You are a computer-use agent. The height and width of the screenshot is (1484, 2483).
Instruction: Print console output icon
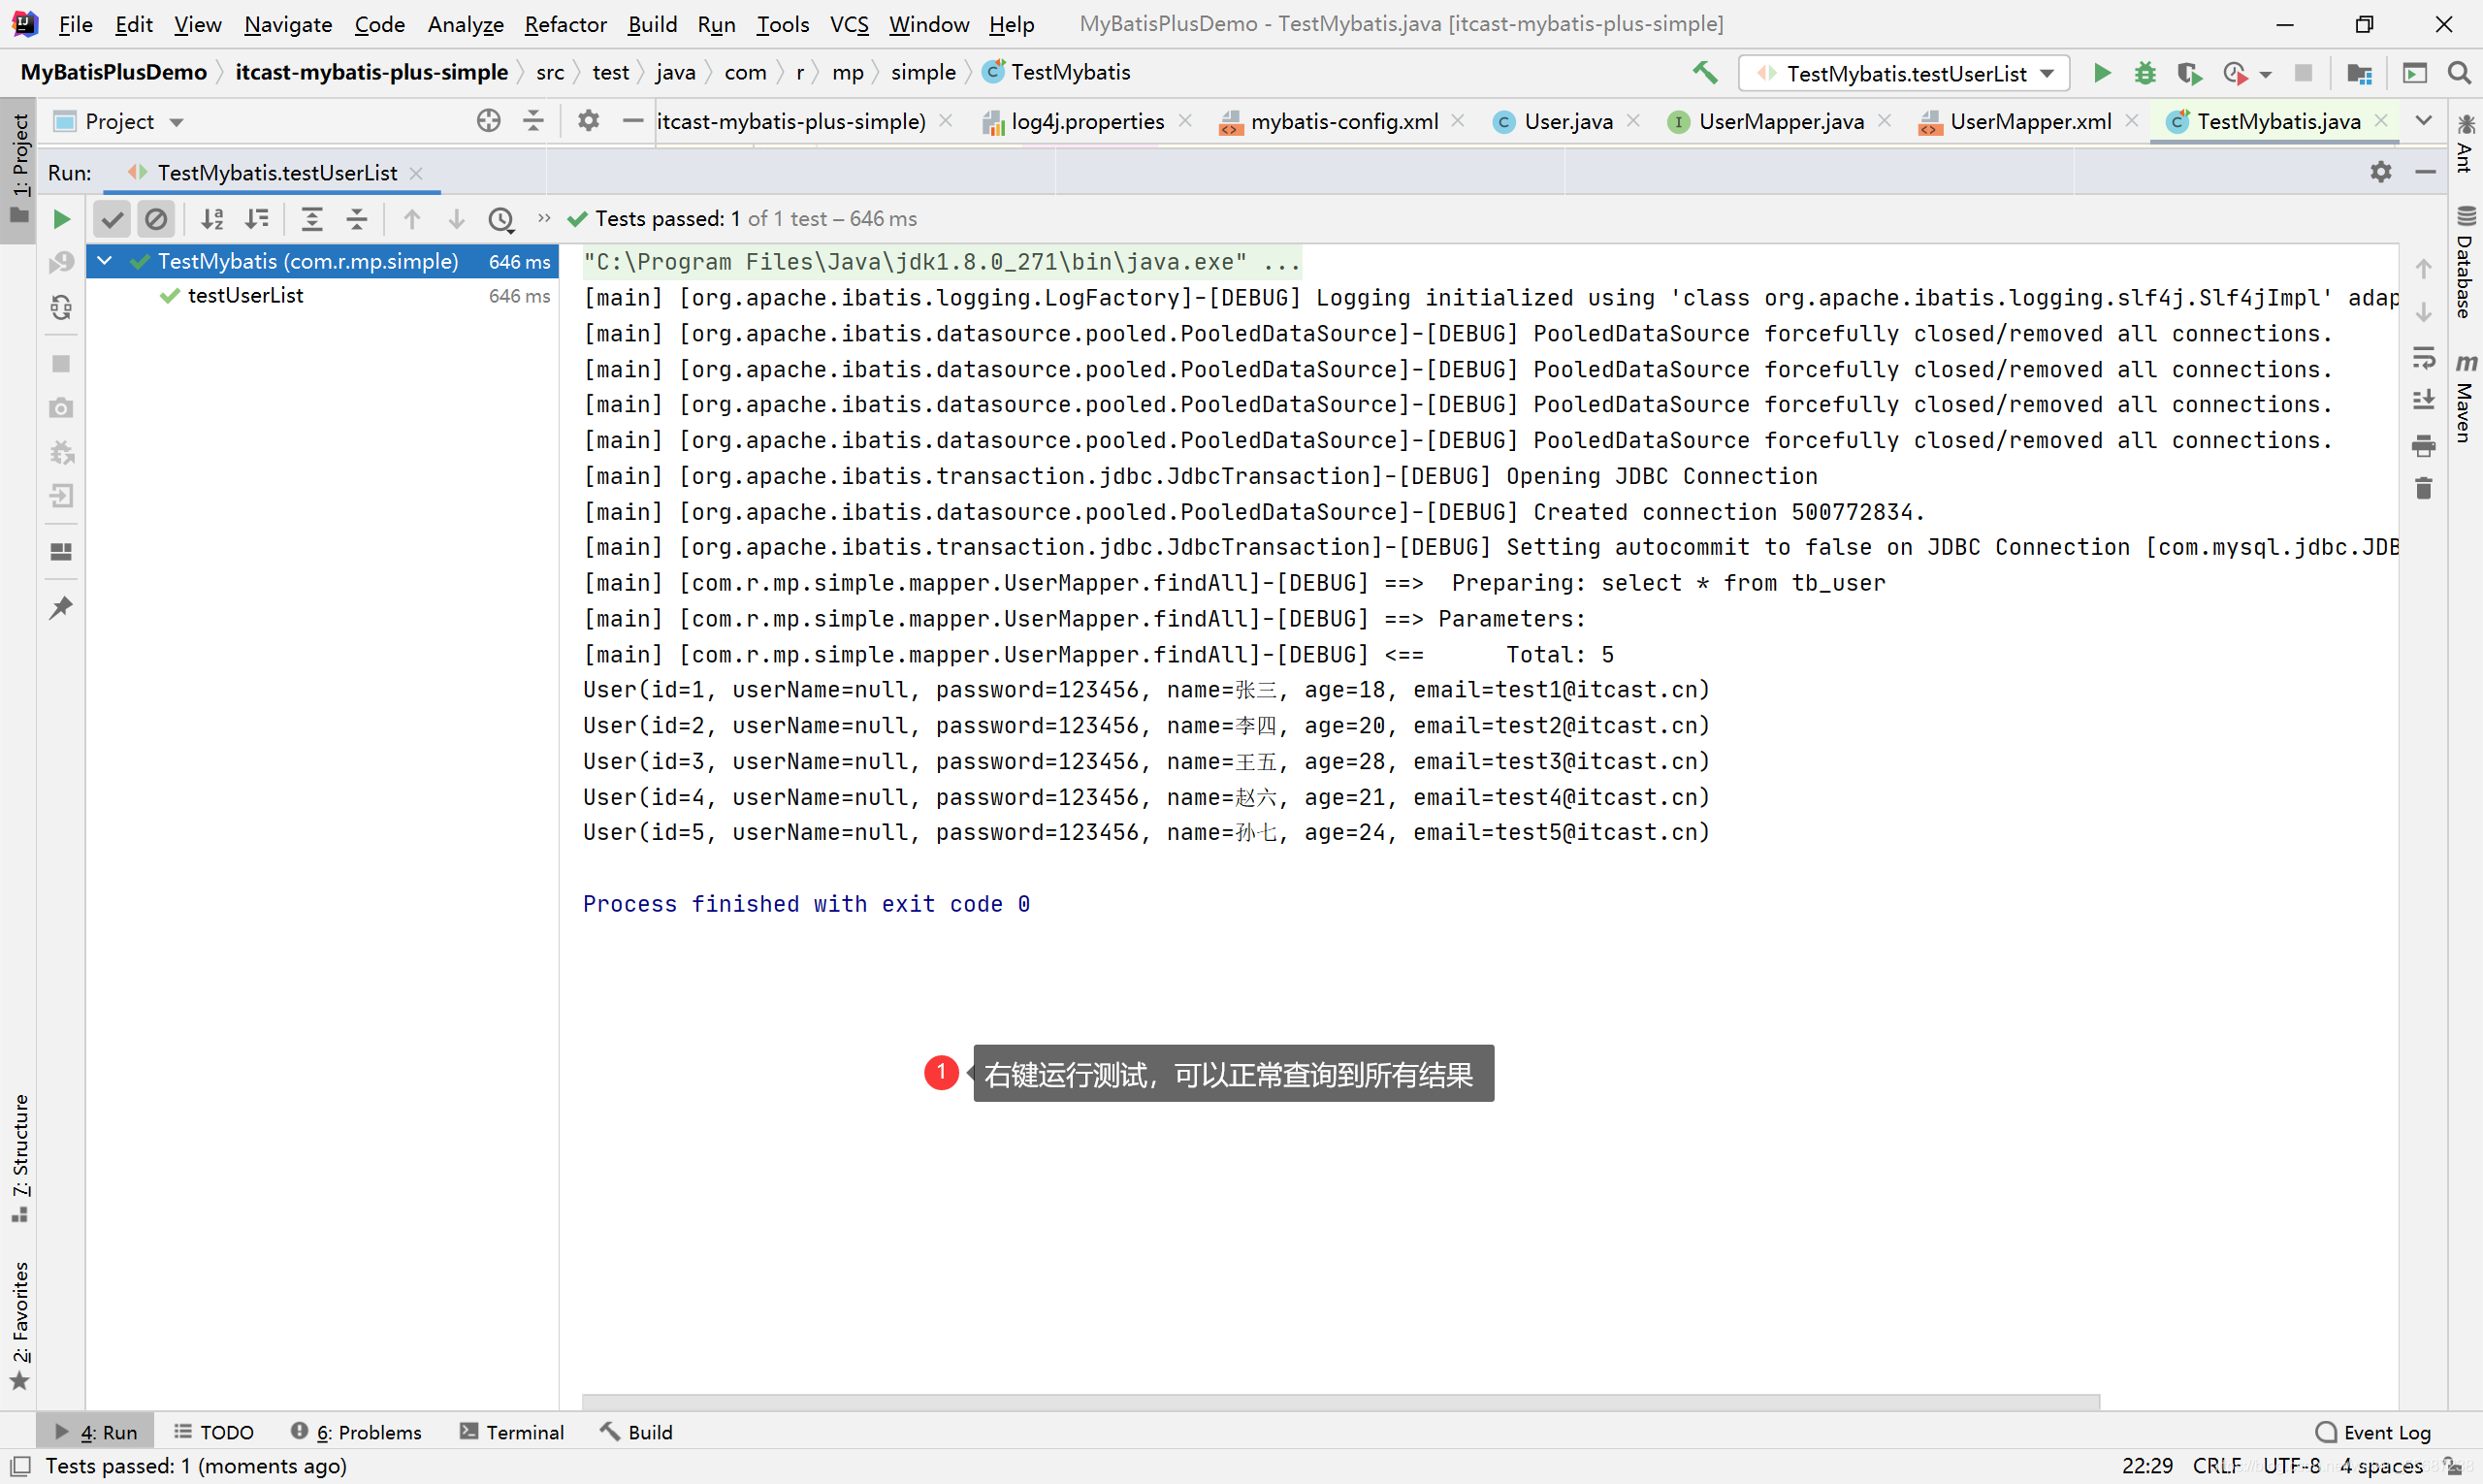(2423, 445)
